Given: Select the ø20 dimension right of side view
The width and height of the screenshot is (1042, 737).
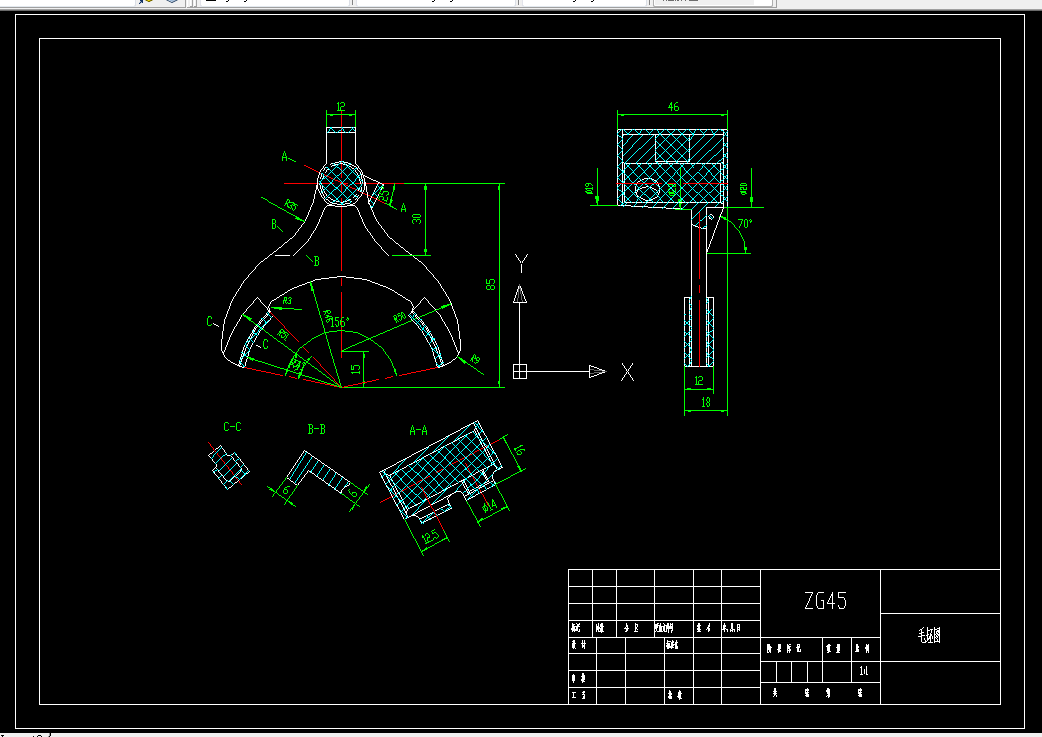Looking at the screenshot, I should click(744, 189).
